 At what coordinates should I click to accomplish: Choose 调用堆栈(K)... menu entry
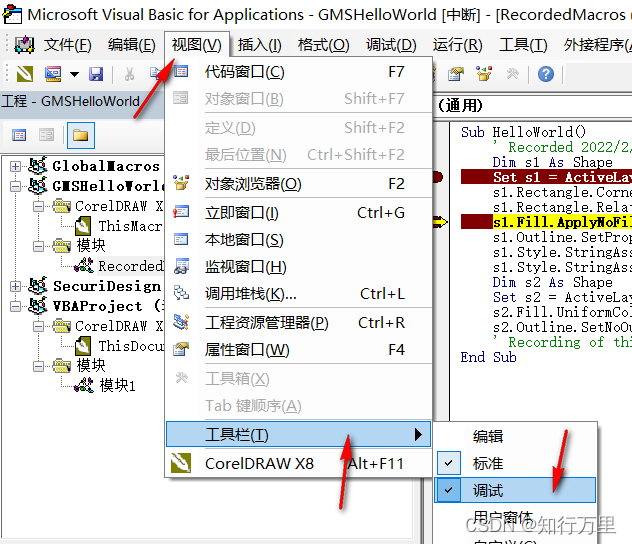(299, 294)
